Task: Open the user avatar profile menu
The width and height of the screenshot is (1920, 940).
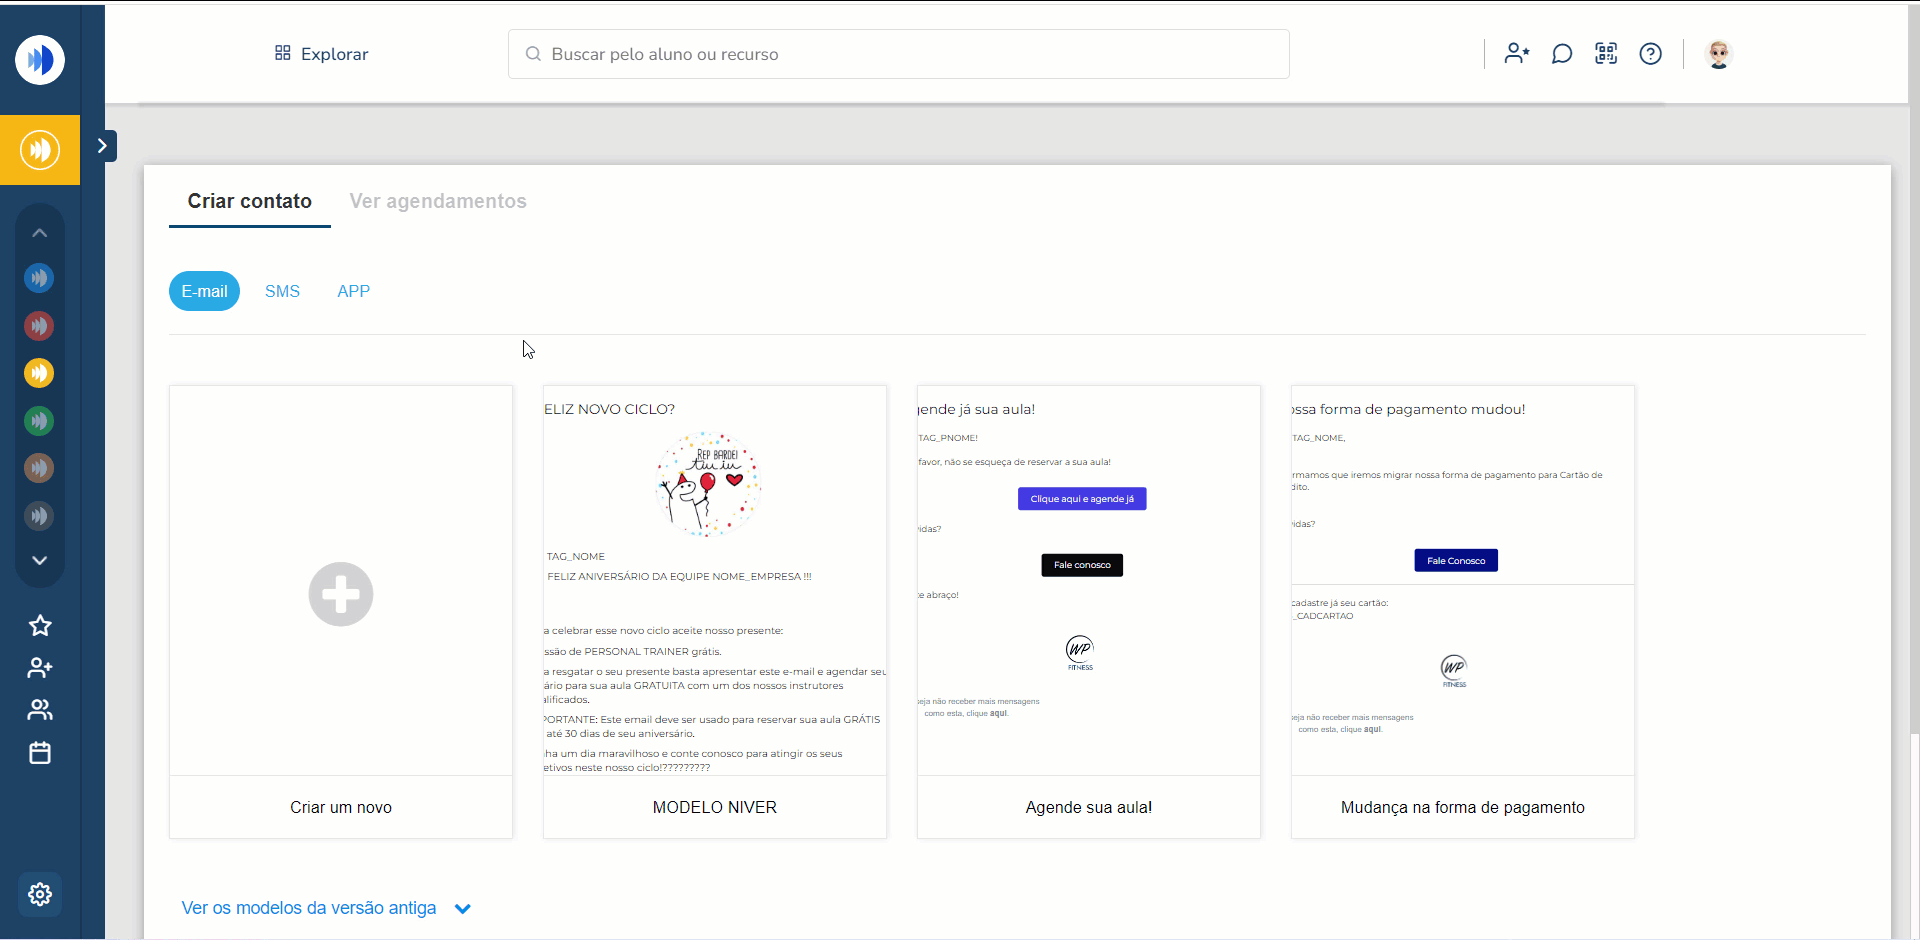Action: [1718, 54]
